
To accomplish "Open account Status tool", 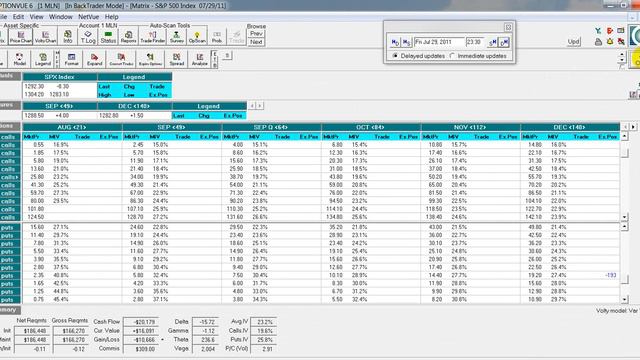I will tap(108, 37).
